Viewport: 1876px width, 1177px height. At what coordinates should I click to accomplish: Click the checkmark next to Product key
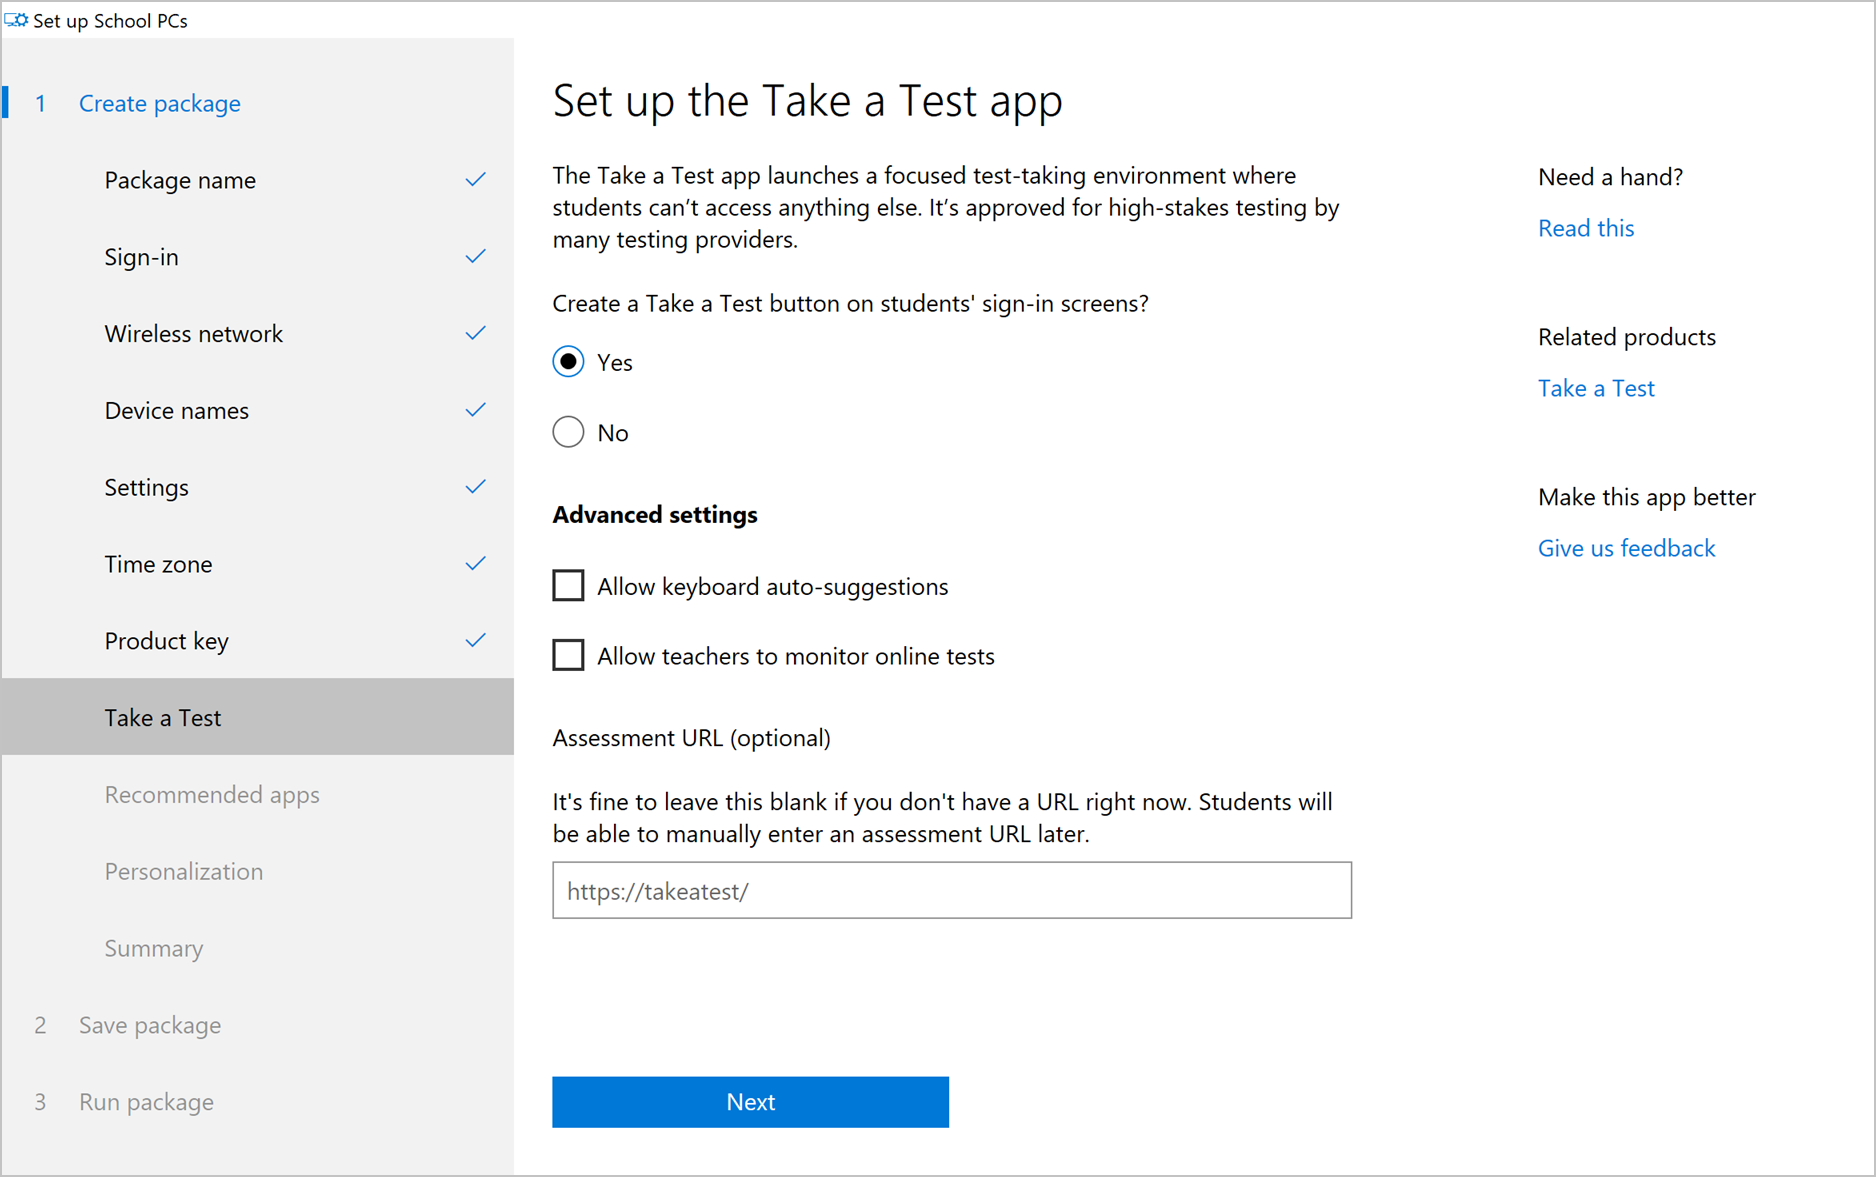click(x=475, y=640)
